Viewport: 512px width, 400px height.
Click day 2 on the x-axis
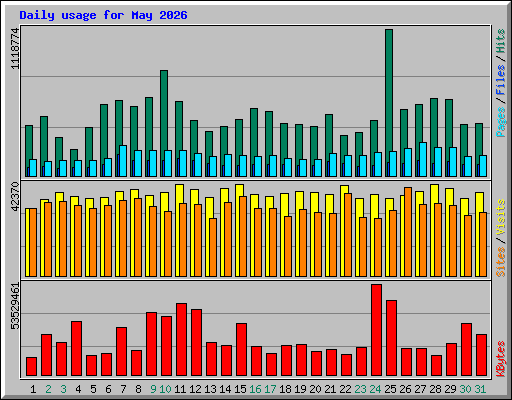coord(48,389)
